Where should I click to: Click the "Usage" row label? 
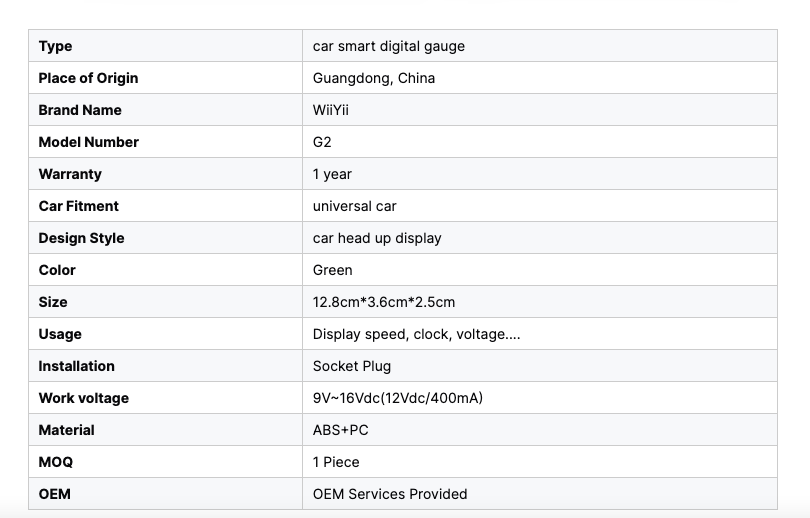tap(60, 334)
